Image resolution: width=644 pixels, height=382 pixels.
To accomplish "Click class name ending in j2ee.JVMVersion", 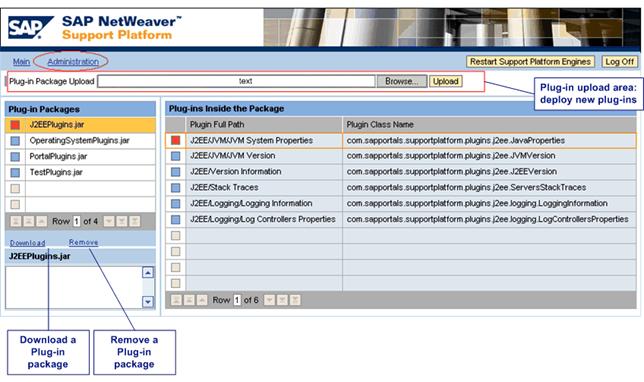I will pos(451,156).
